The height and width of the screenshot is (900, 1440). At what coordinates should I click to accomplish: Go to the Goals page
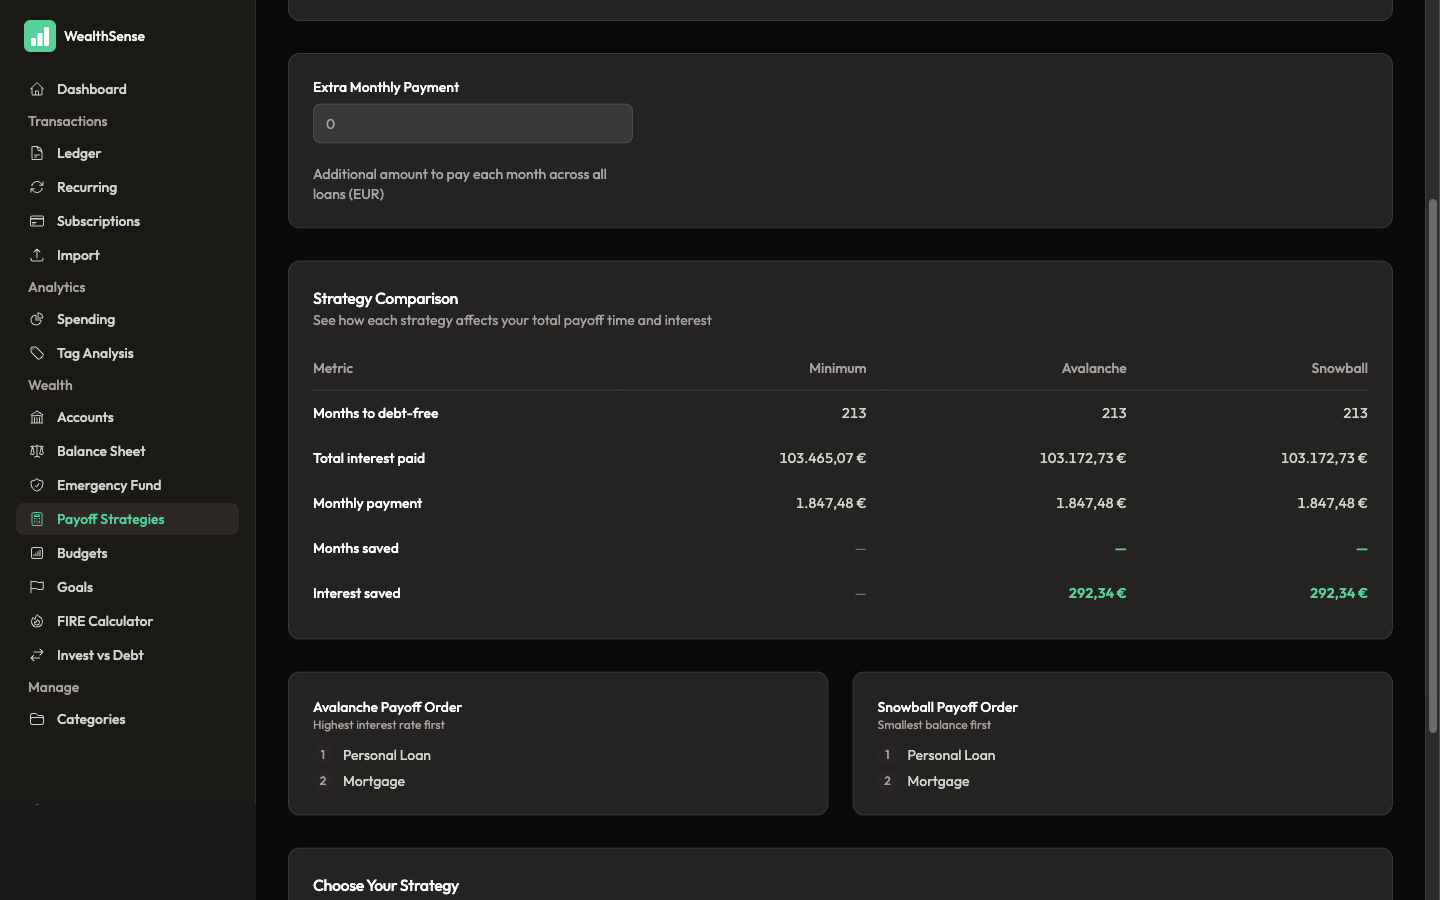coord(127,587)
